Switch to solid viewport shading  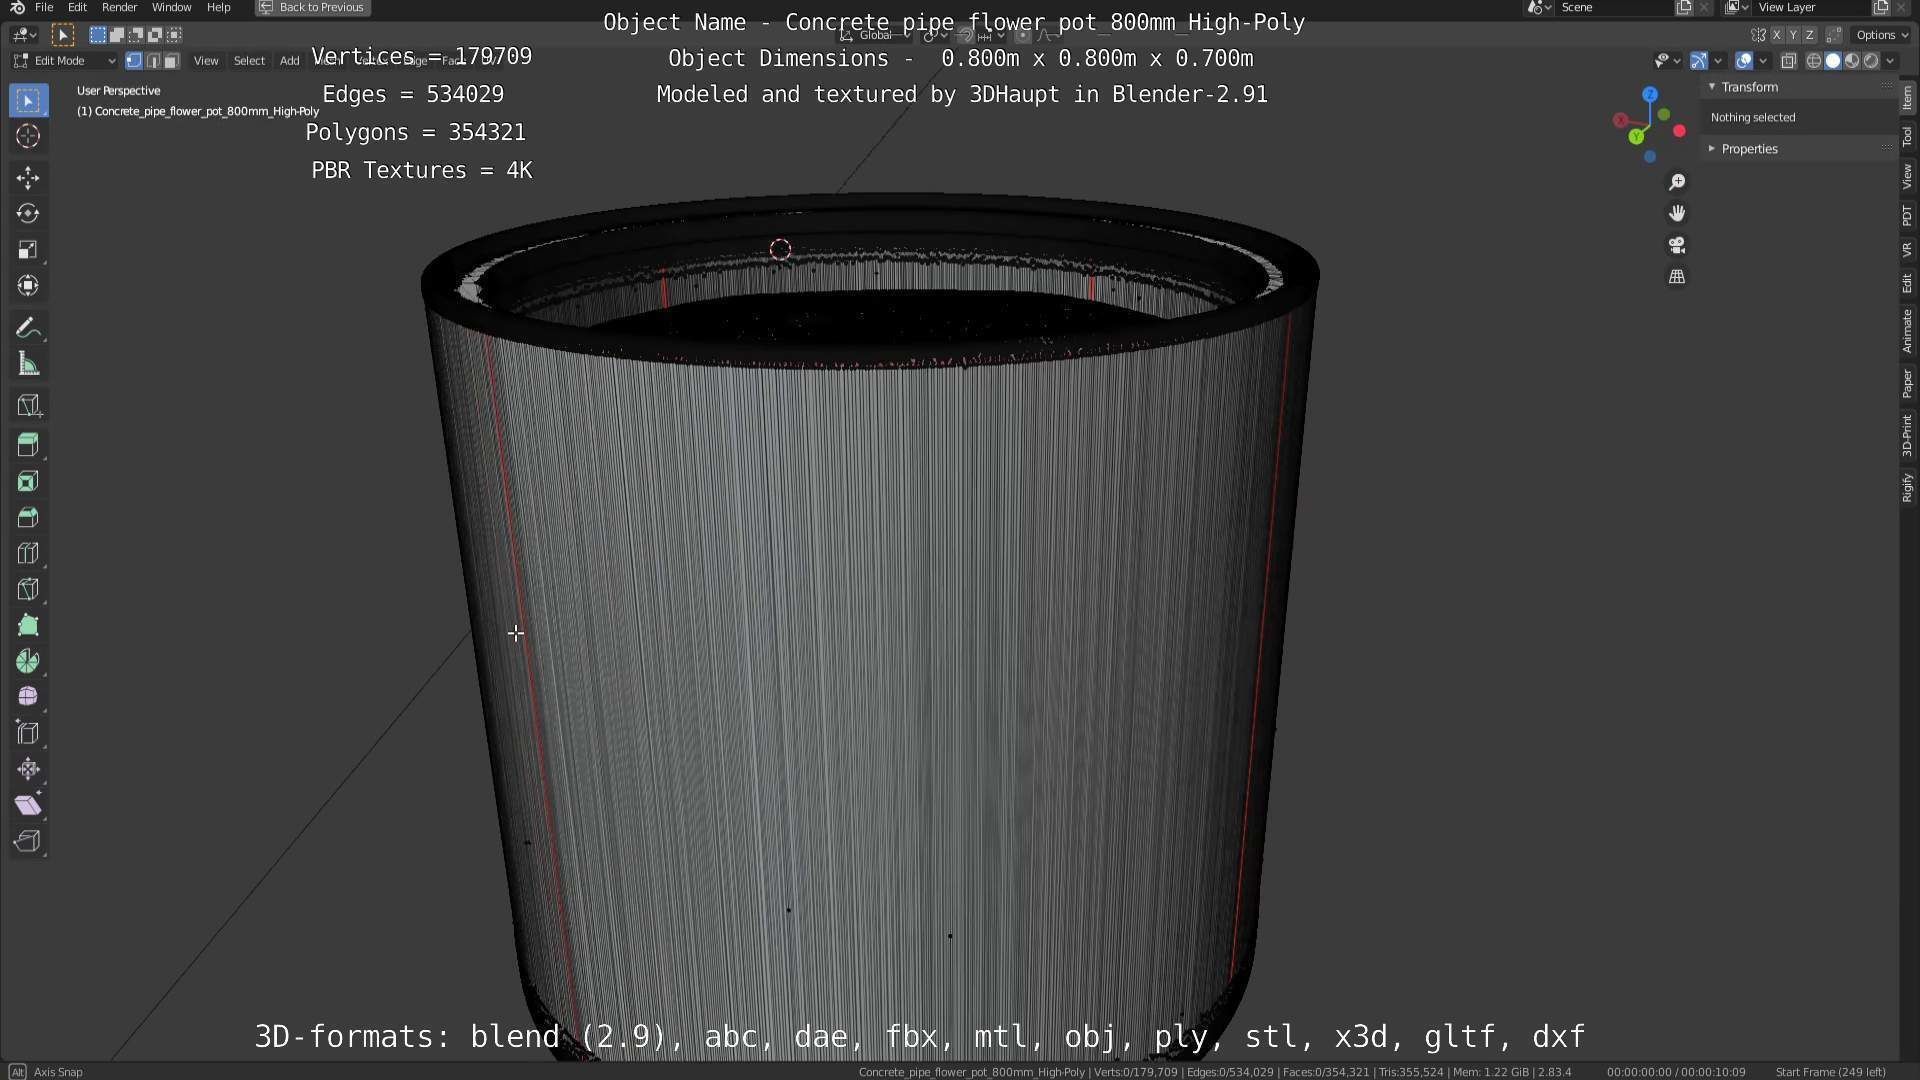1833,61
